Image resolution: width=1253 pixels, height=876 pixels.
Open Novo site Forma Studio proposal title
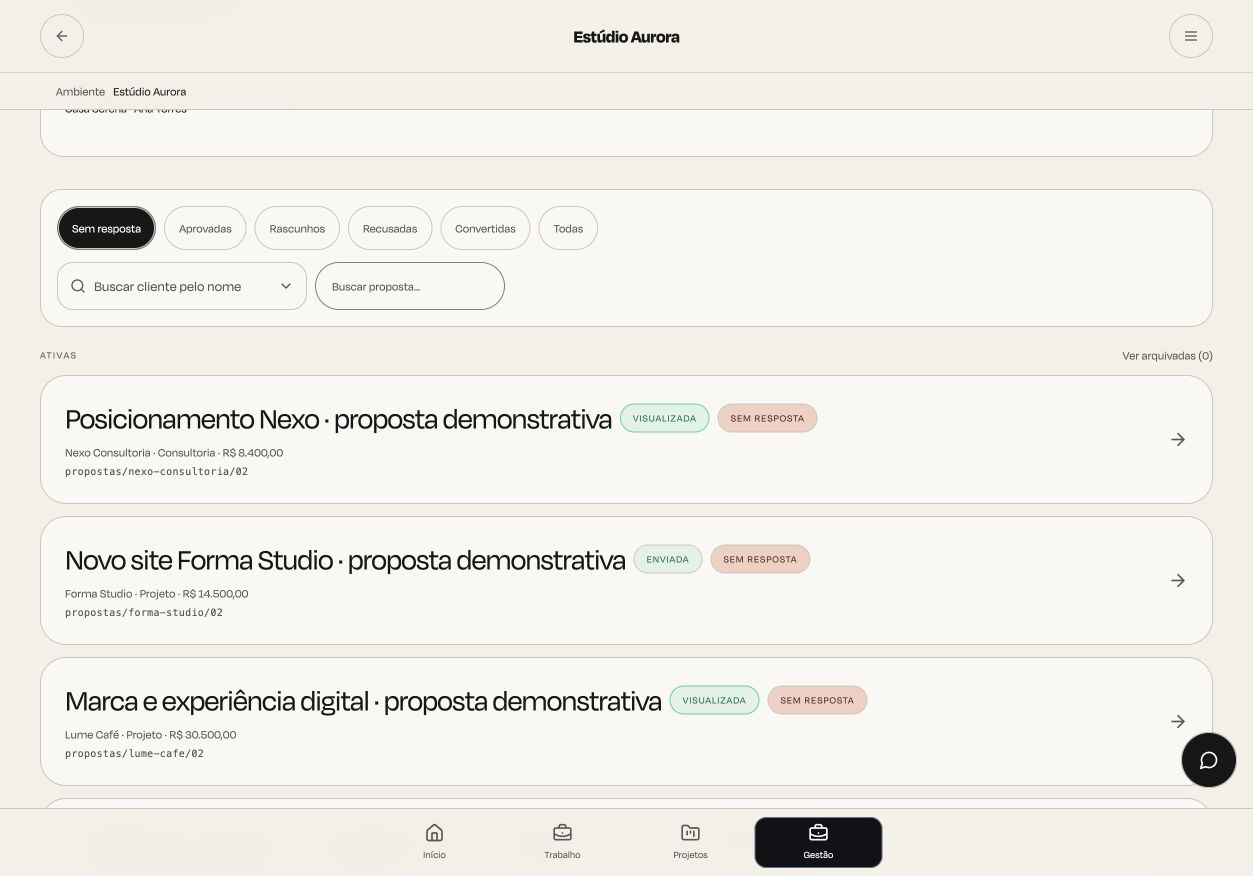coord(345,560)
